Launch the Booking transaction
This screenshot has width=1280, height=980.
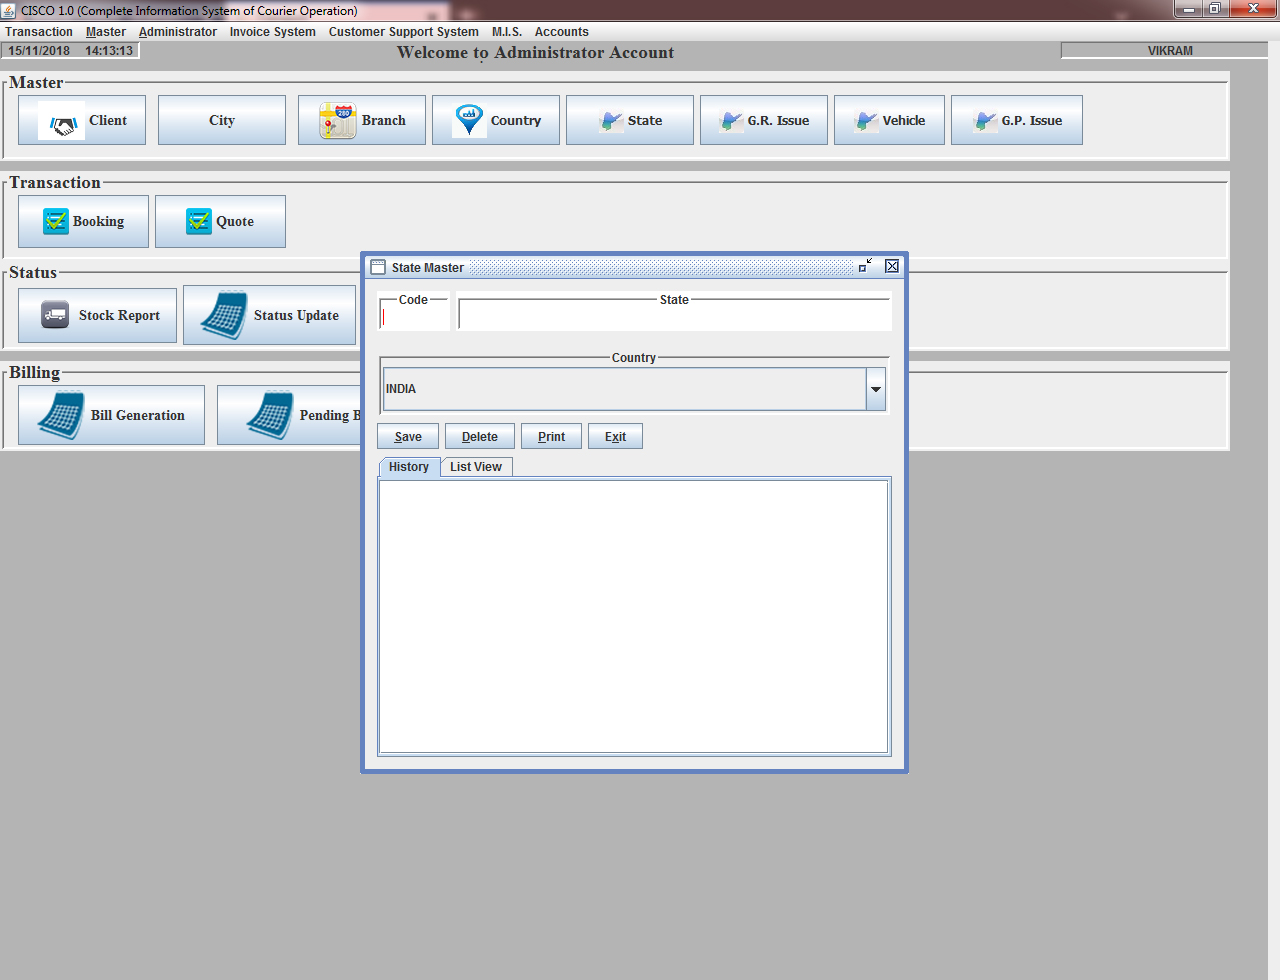click(x=84, y=221)
